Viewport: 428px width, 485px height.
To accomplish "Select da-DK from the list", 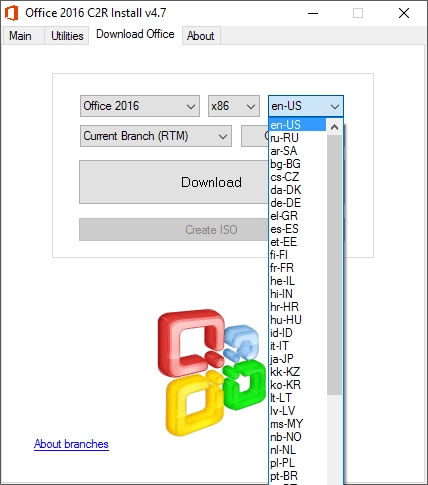I will click(297, 190).
